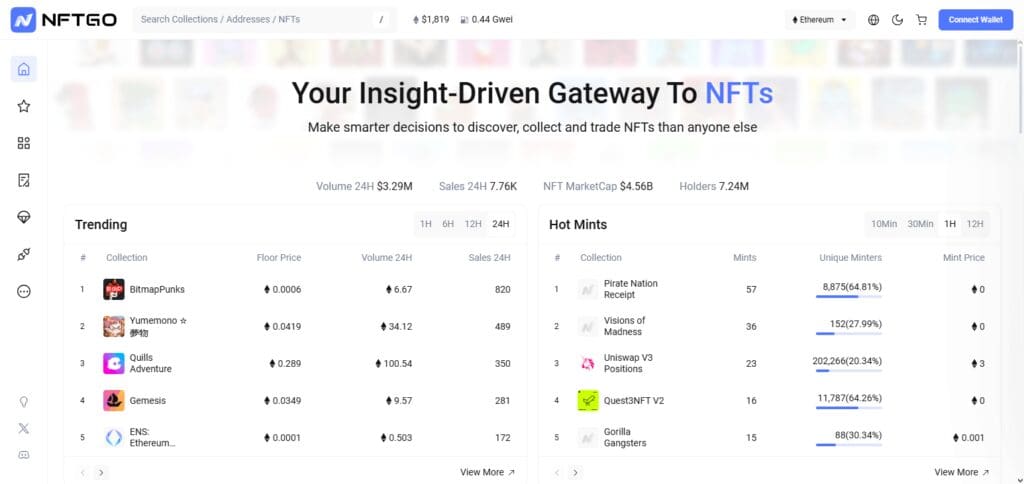This screenshot has height=484, width=1024.
Task: Select the 1H Hot Mints tab
Action: (950, 224)
